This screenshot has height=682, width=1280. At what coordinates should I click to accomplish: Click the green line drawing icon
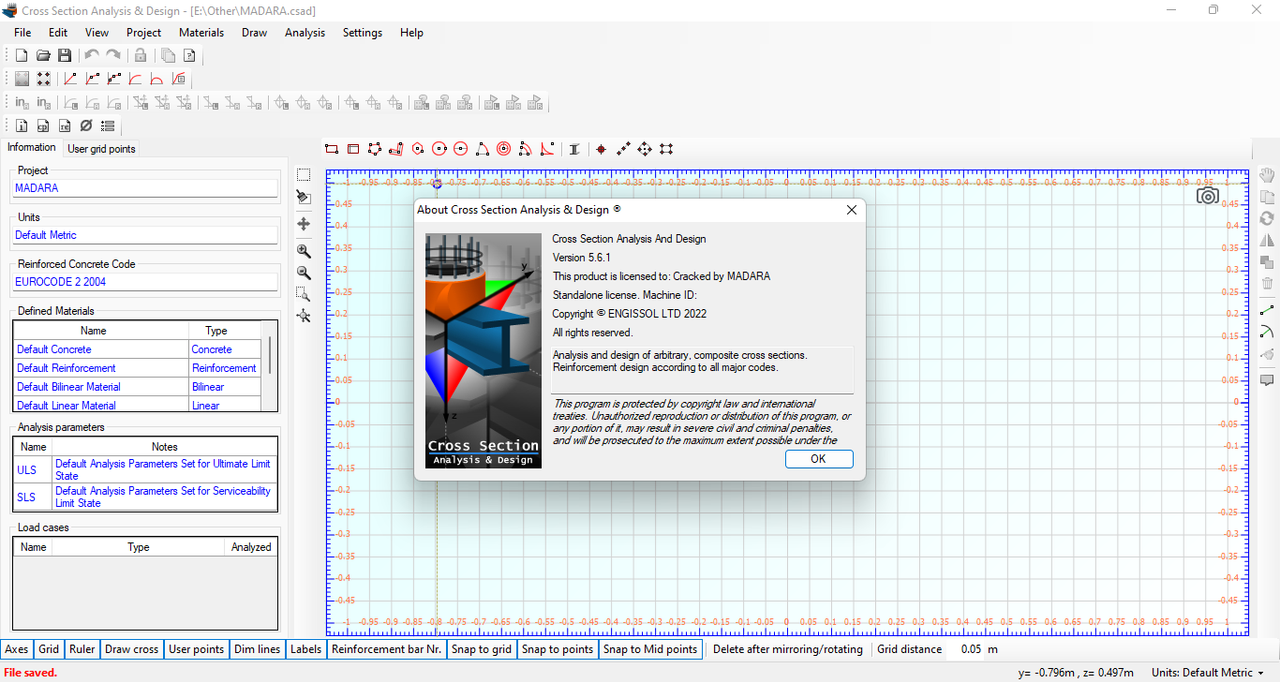tap(1267, 310)
